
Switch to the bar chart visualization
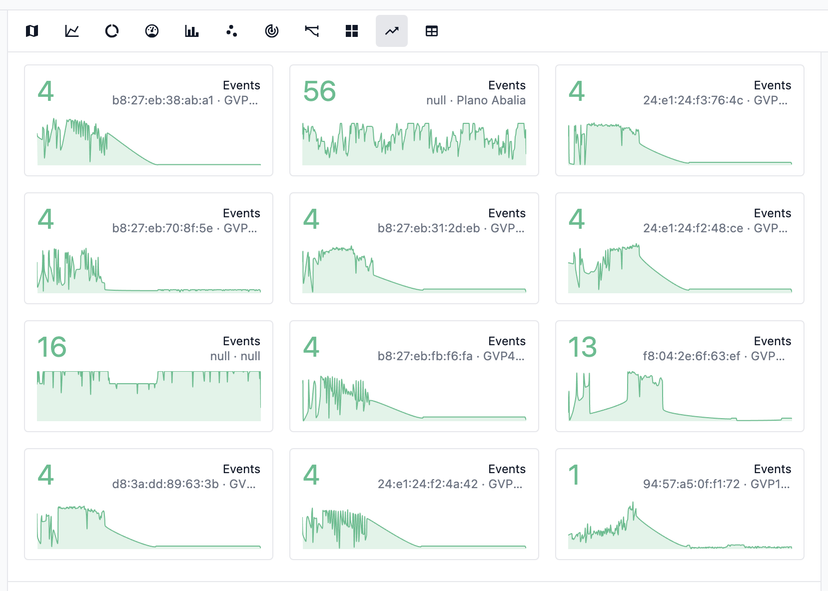pyautogui.click(x=192, y=31)
